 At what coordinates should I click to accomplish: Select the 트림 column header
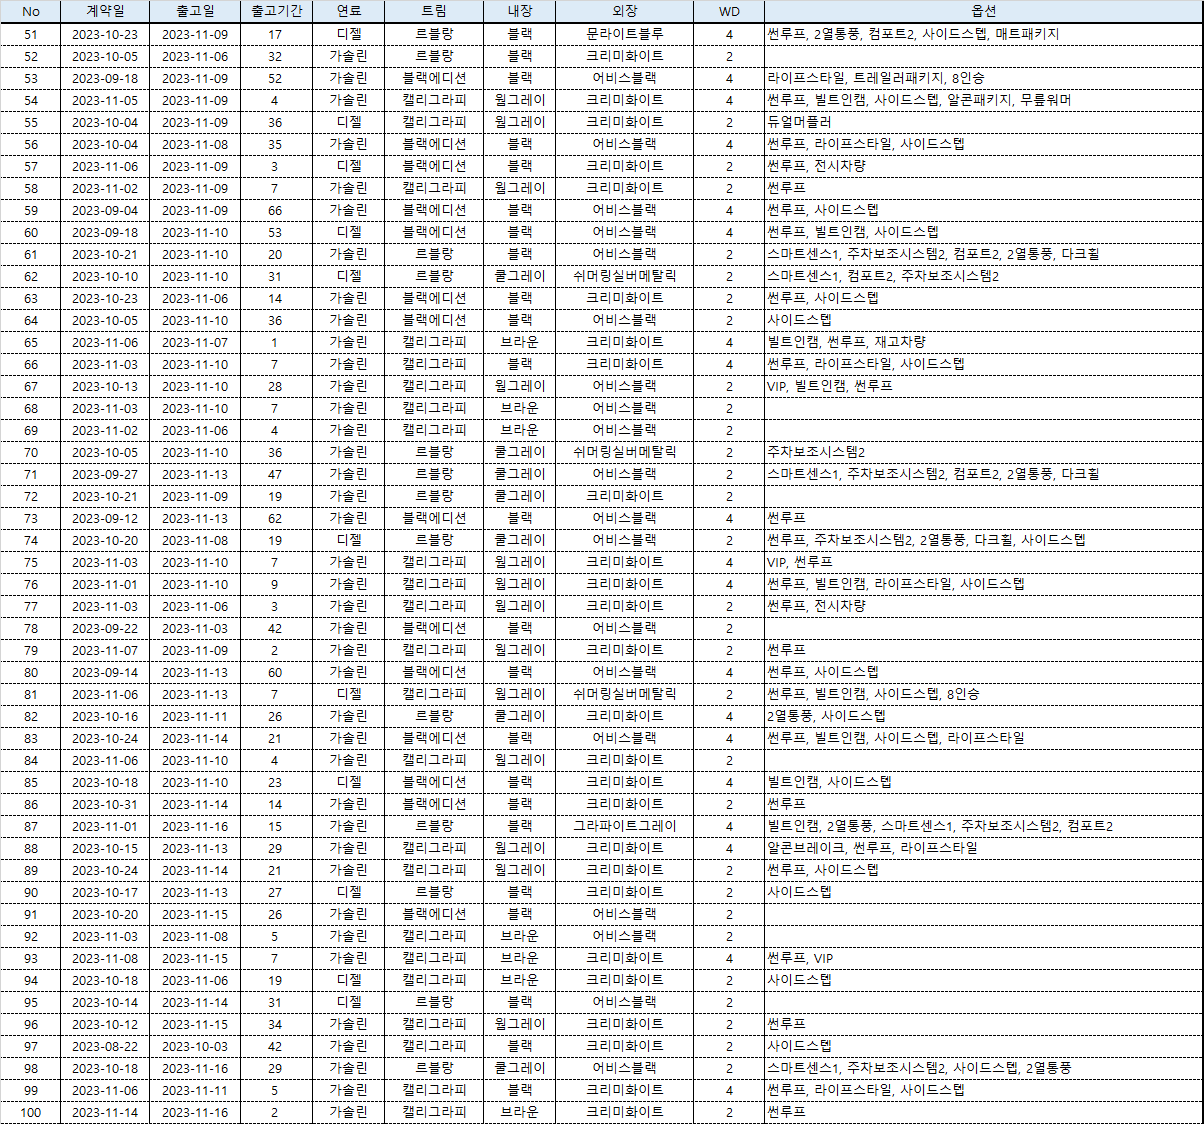click(x=434, y=12)
